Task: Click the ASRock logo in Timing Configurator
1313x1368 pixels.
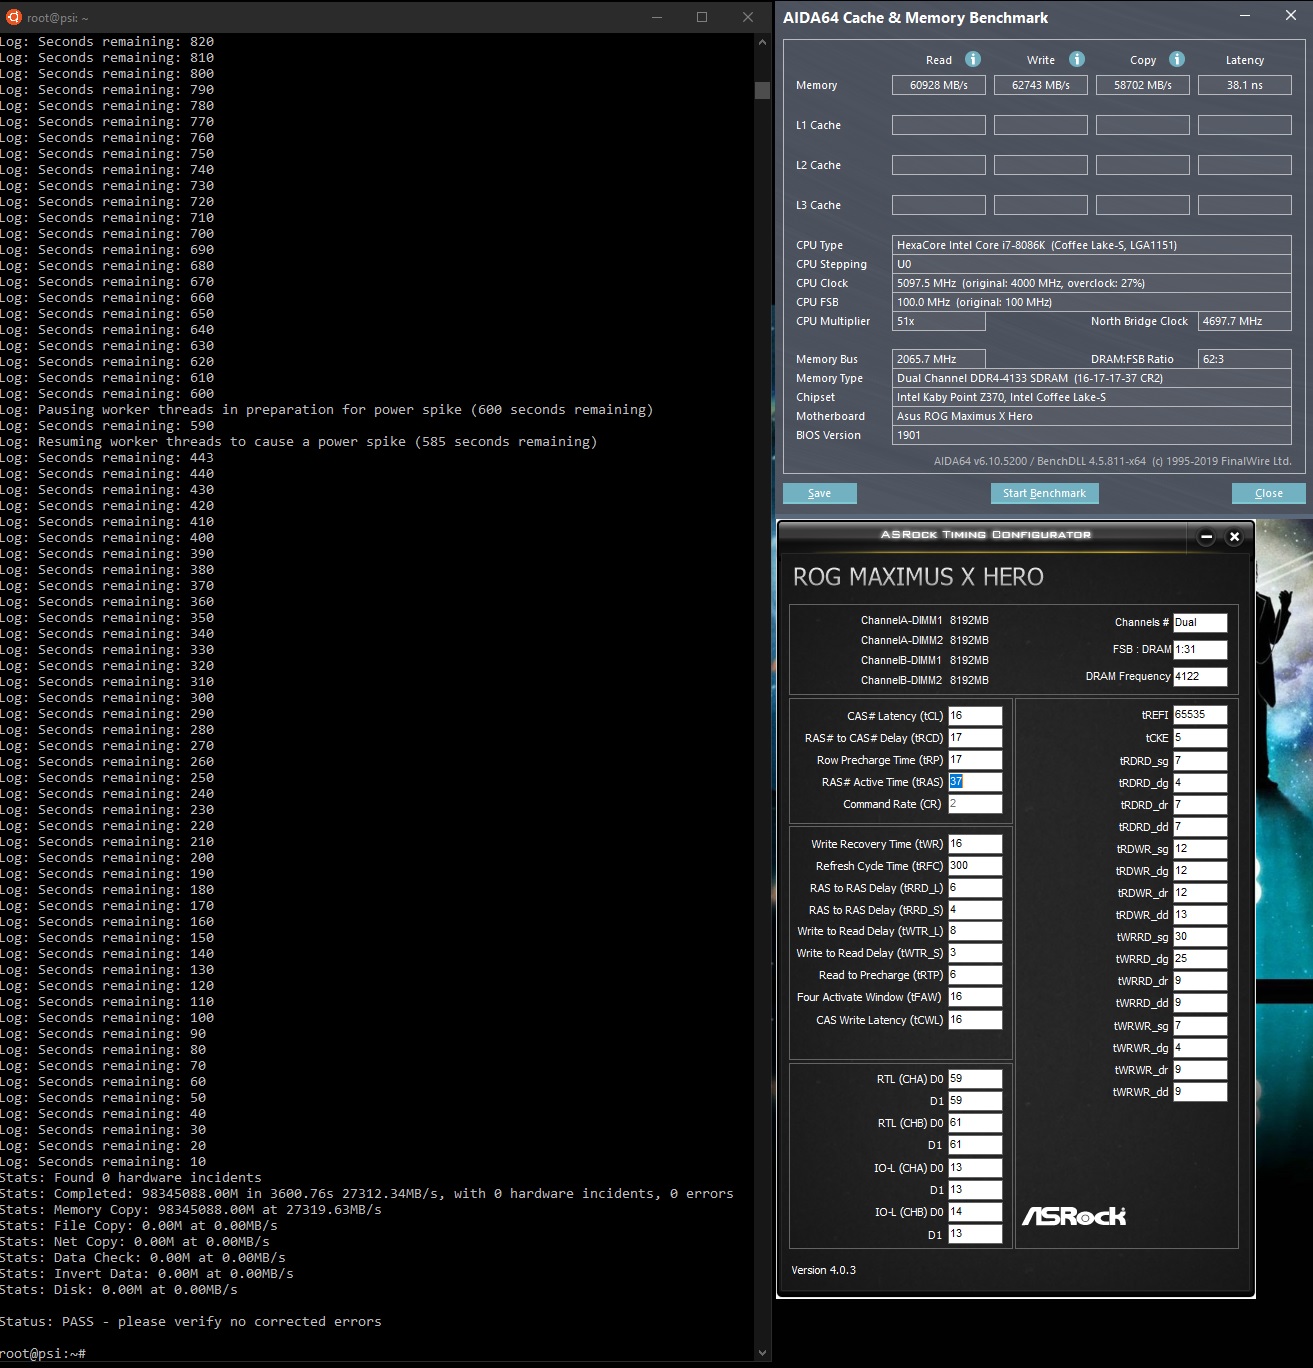Action: 1074,1216
